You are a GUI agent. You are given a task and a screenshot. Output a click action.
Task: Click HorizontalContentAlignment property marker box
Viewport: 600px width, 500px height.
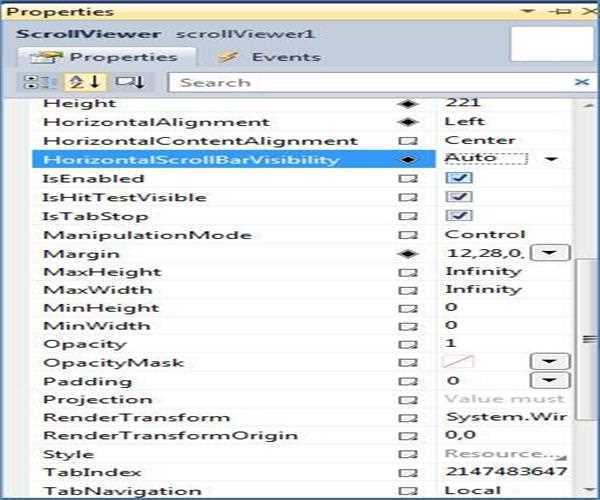point(408,141)
